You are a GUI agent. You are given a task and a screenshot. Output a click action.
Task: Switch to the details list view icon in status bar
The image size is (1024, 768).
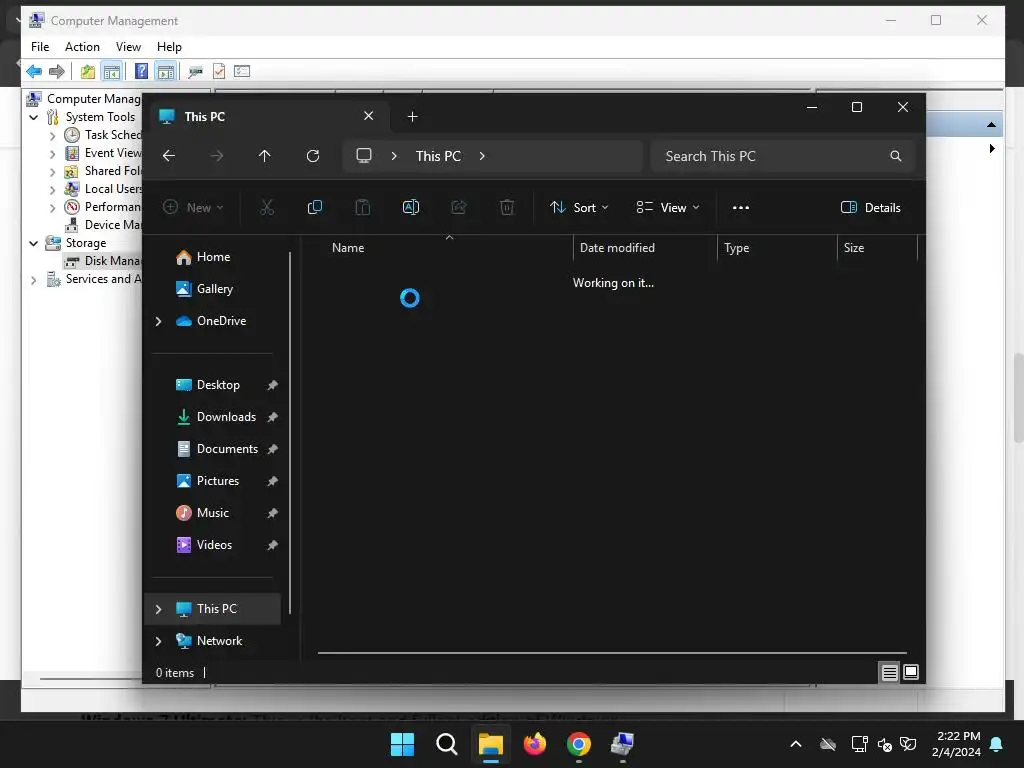click(x=889, y=672)
